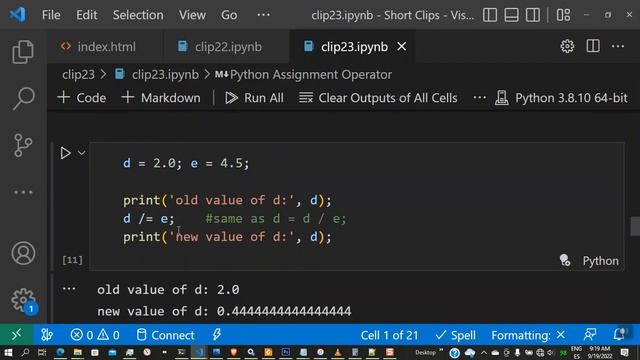The image size is (640, 360).
Task: Open the View menu
Action: pos(192,15)
